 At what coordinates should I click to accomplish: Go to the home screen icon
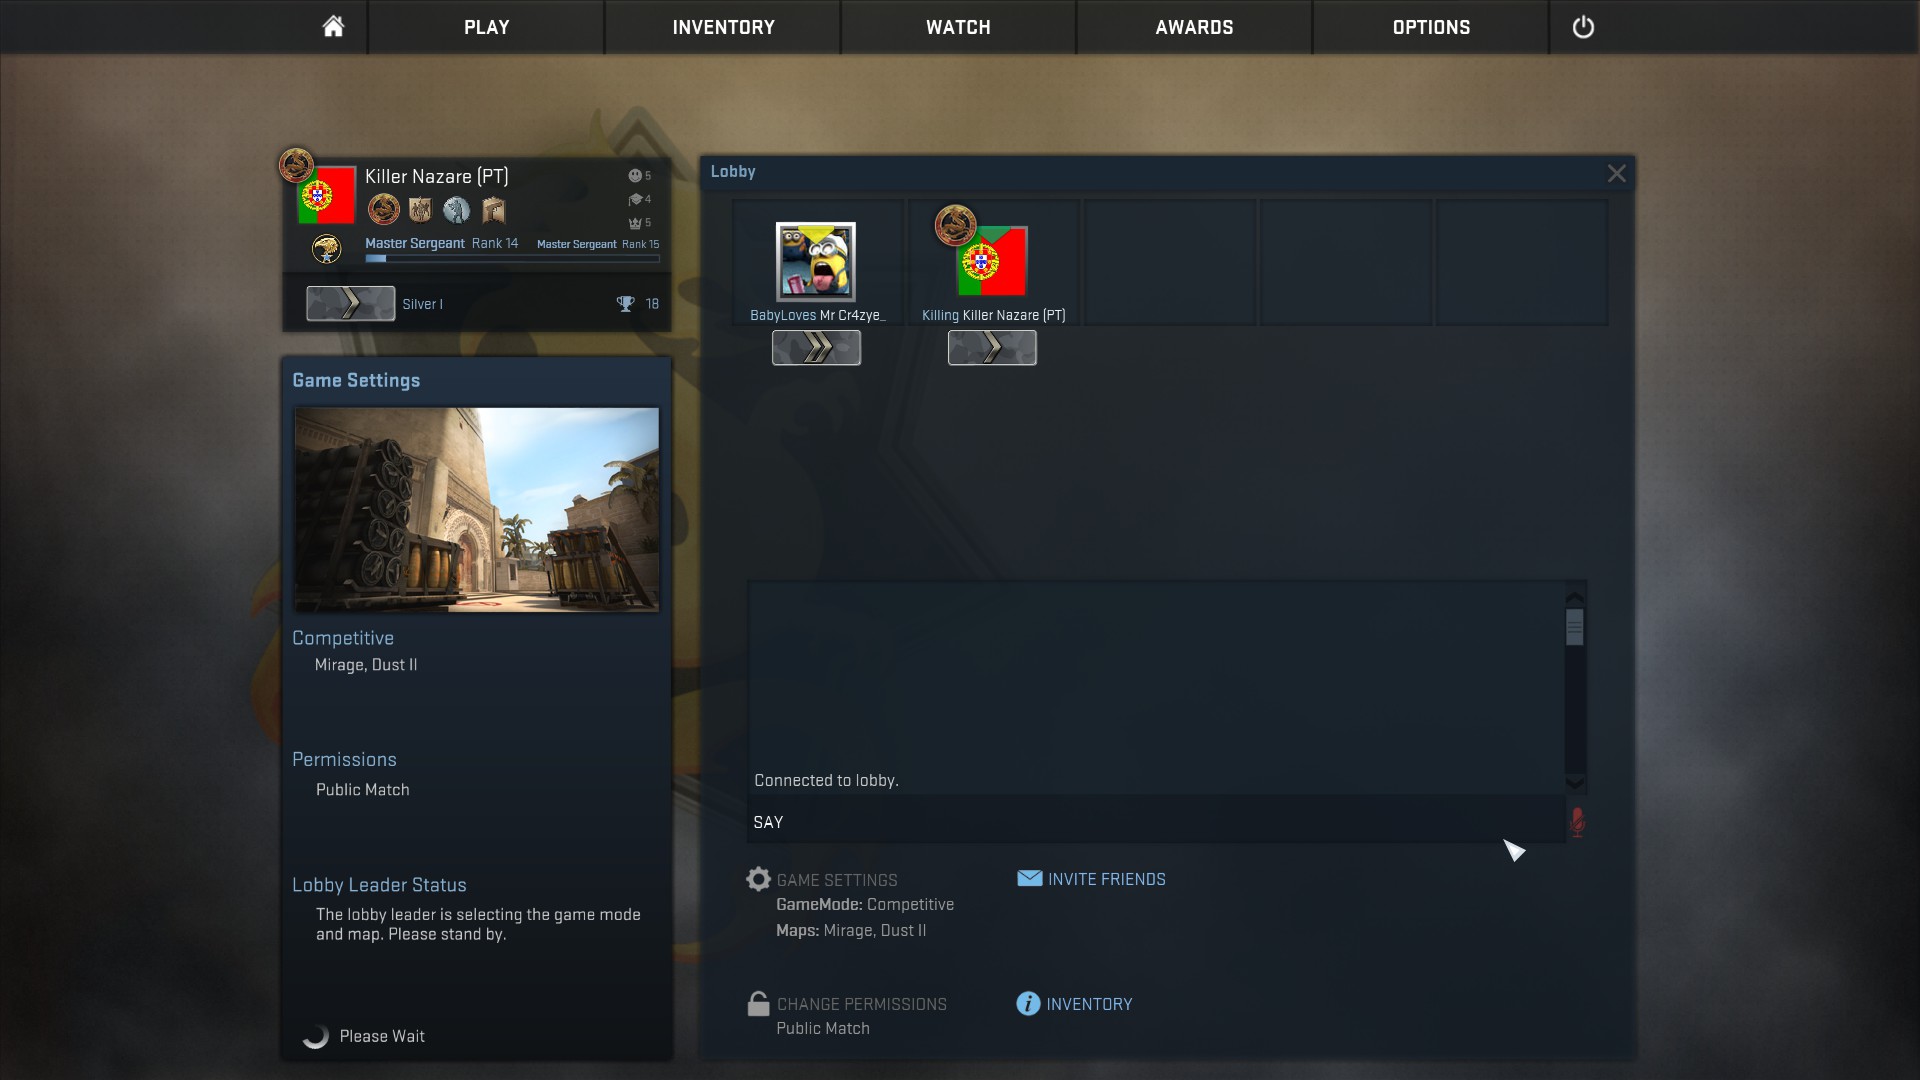(x=333, y=27)
